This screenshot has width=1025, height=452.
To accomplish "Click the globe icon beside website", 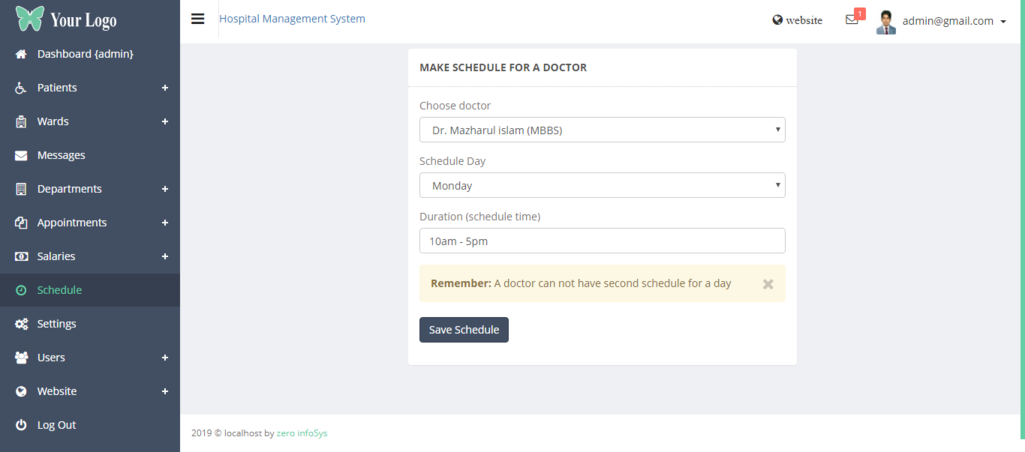I will pyautogui.click(x=777, y=20).
